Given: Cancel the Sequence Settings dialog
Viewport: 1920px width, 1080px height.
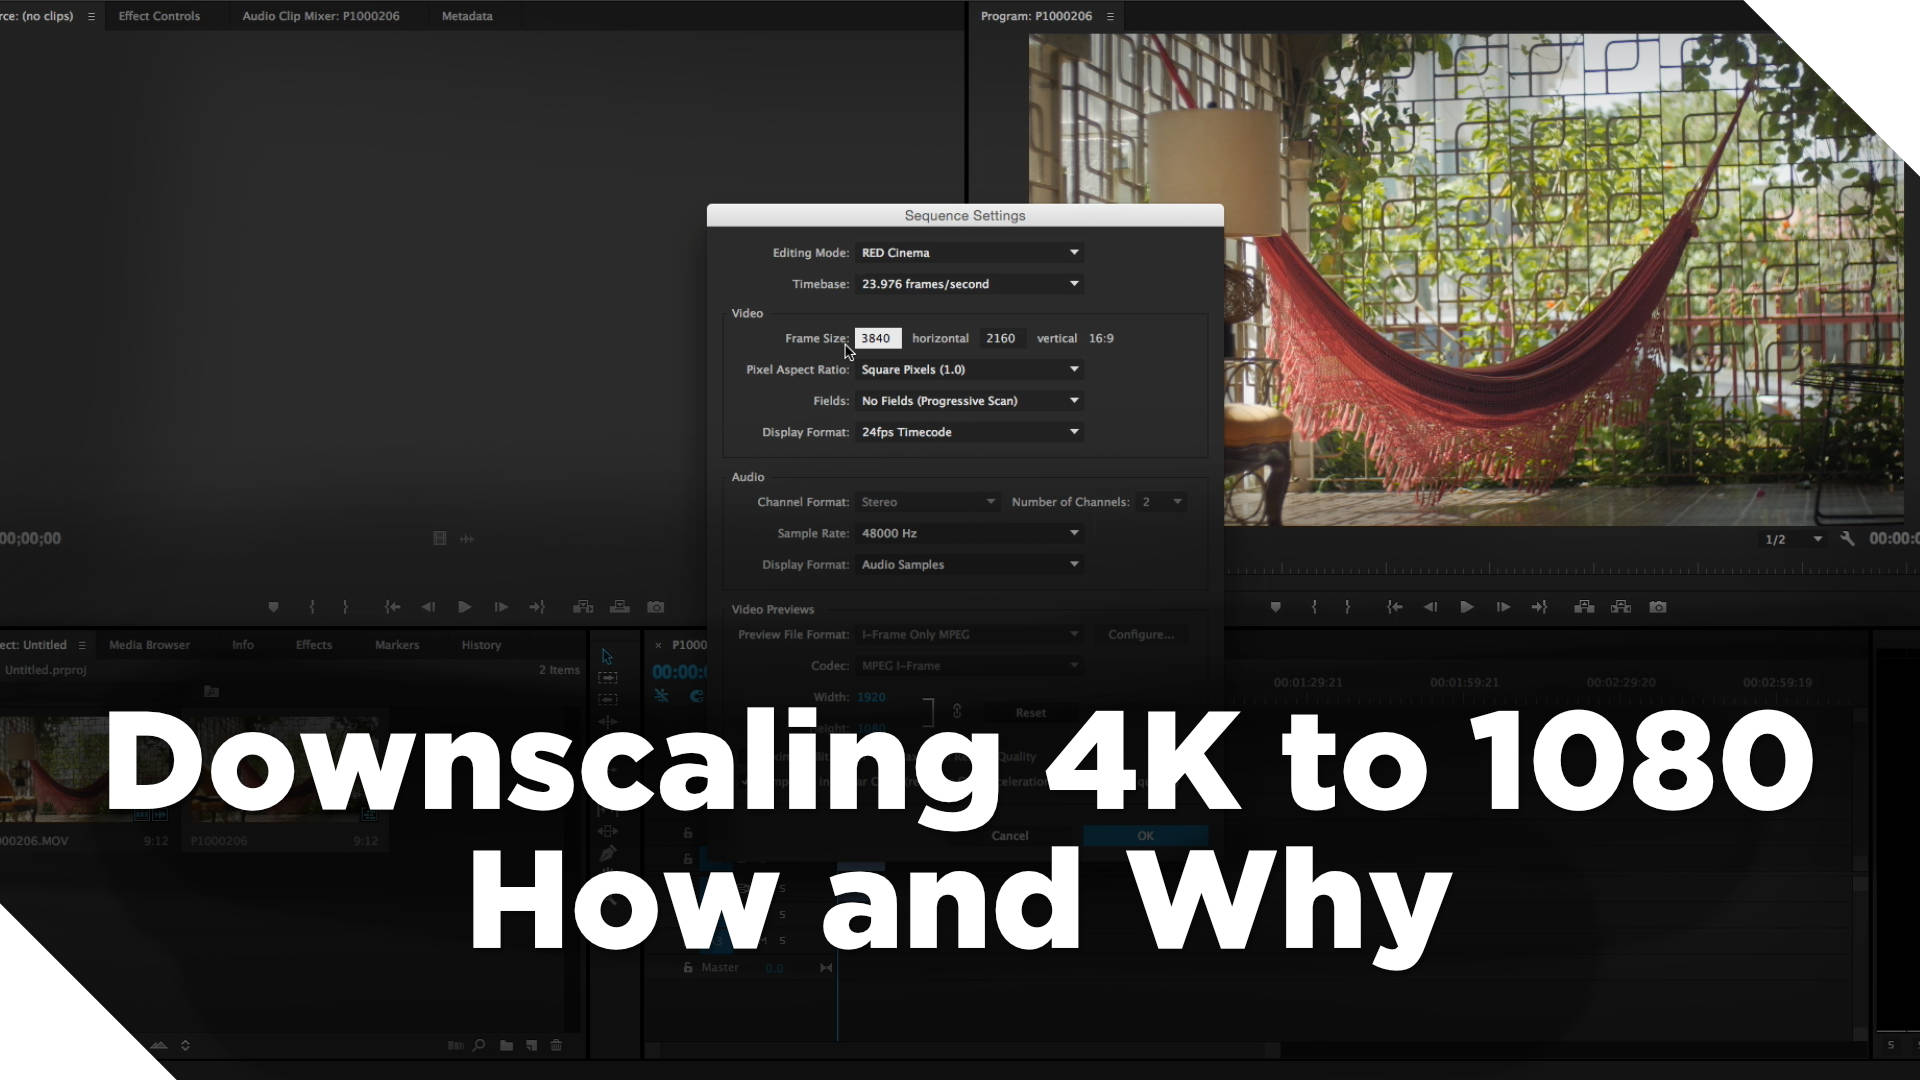Looking at the screenshot, I should 1009,835.
